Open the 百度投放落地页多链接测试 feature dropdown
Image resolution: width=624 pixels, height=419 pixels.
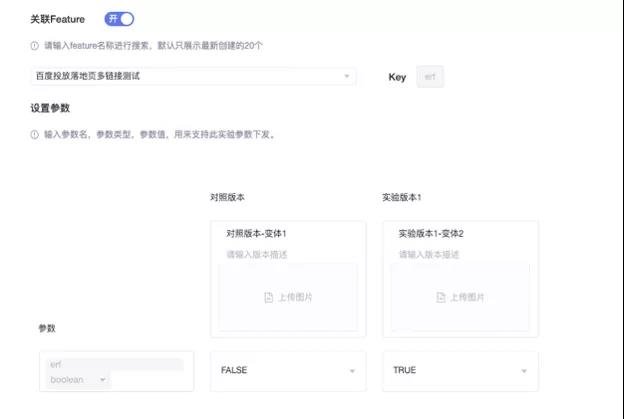point(193,76)
